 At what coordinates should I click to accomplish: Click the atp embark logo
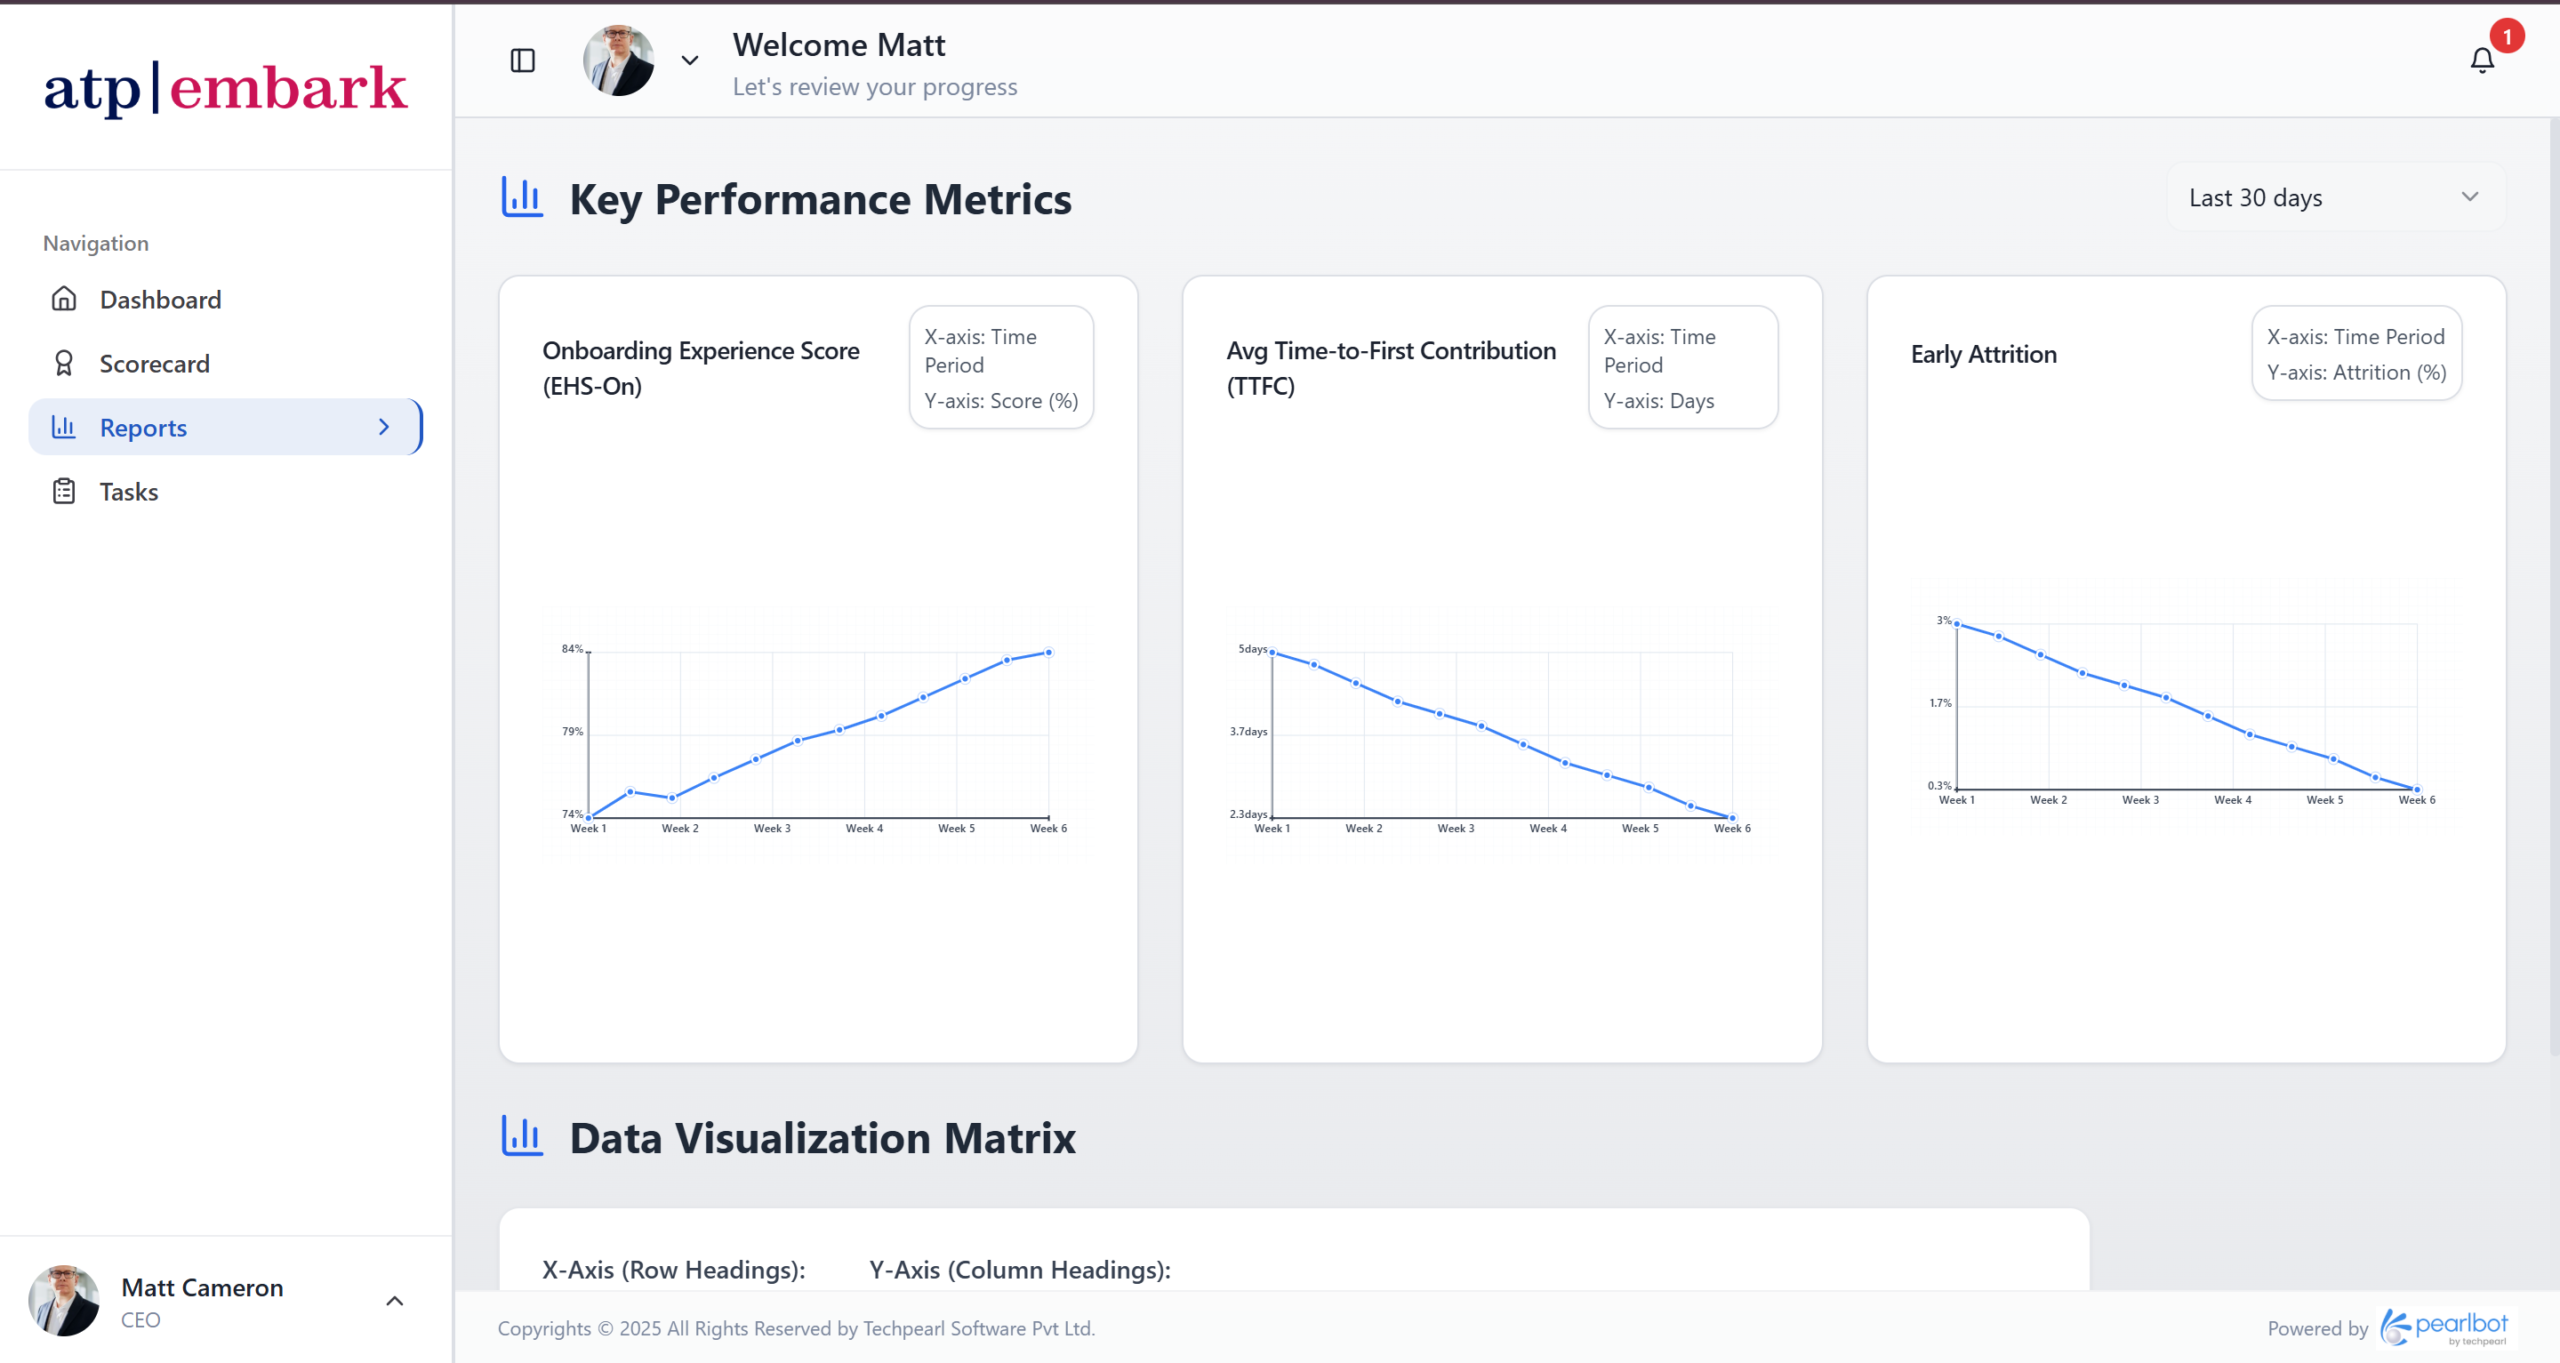pos(226,88)
